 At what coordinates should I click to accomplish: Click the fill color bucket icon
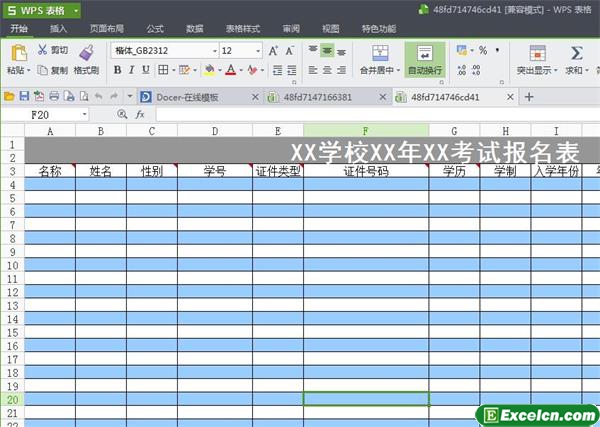209,70
